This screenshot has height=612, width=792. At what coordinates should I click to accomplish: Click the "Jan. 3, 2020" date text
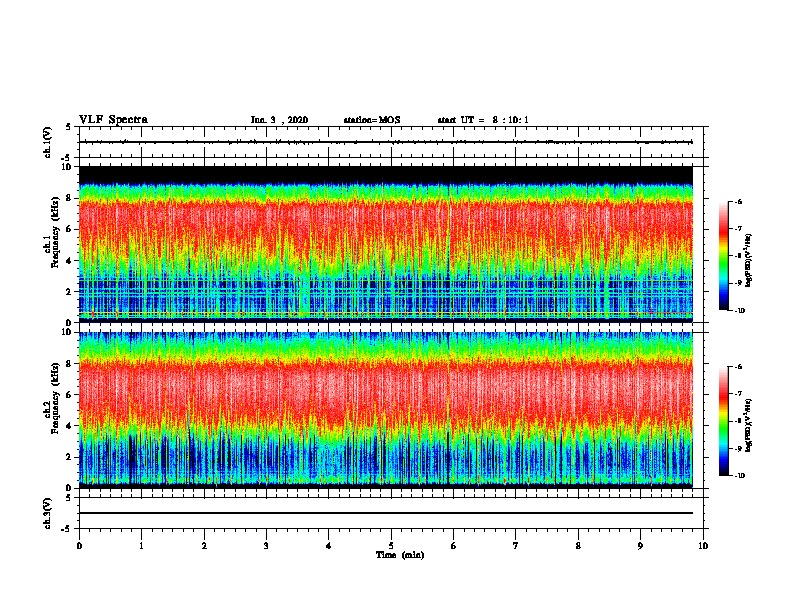tap(279, 120)
